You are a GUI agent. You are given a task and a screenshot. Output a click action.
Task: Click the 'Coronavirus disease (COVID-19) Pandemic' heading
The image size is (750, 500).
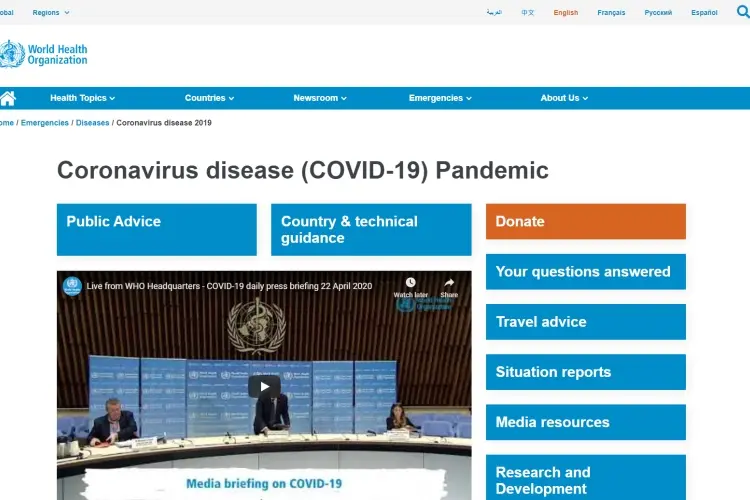303,170
